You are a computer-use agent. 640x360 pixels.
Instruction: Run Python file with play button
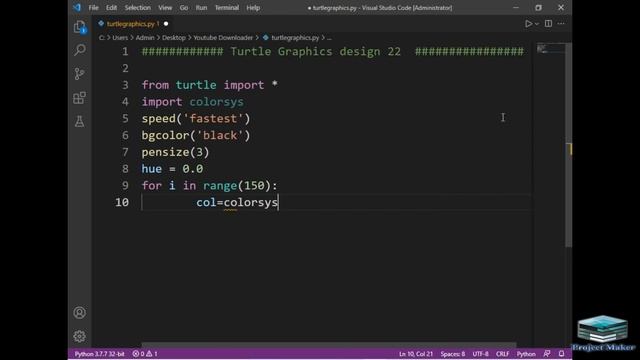[528, 24]
